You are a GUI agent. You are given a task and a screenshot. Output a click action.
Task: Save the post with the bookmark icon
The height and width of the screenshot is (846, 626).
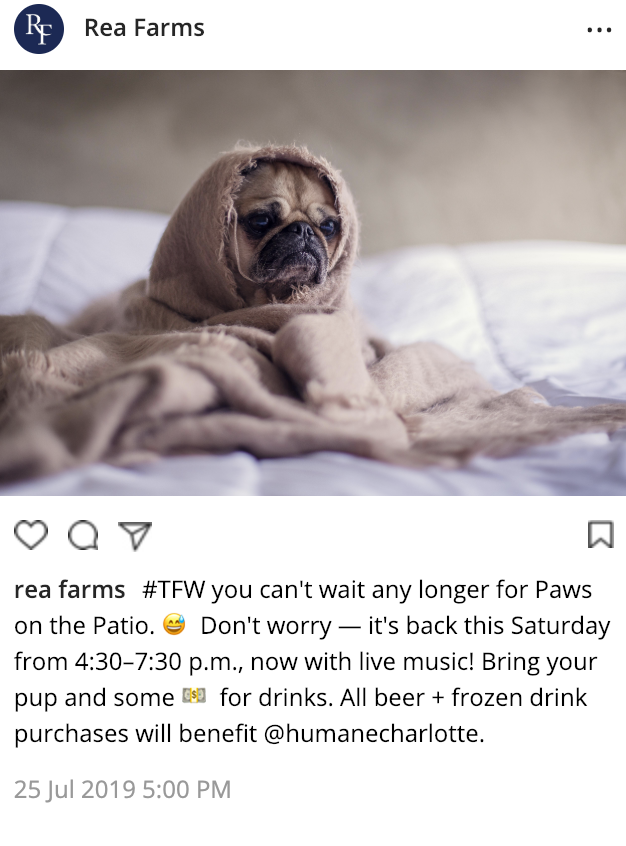click(x=600, y=534)
